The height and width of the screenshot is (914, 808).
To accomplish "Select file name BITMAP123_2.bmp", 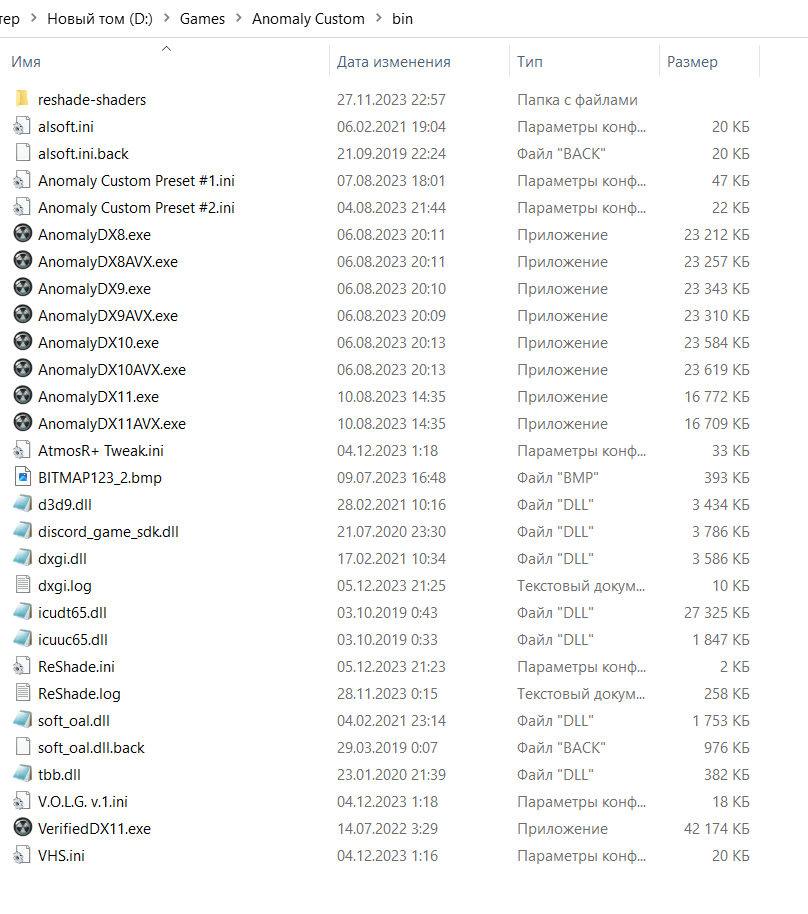I will [100, 477].
